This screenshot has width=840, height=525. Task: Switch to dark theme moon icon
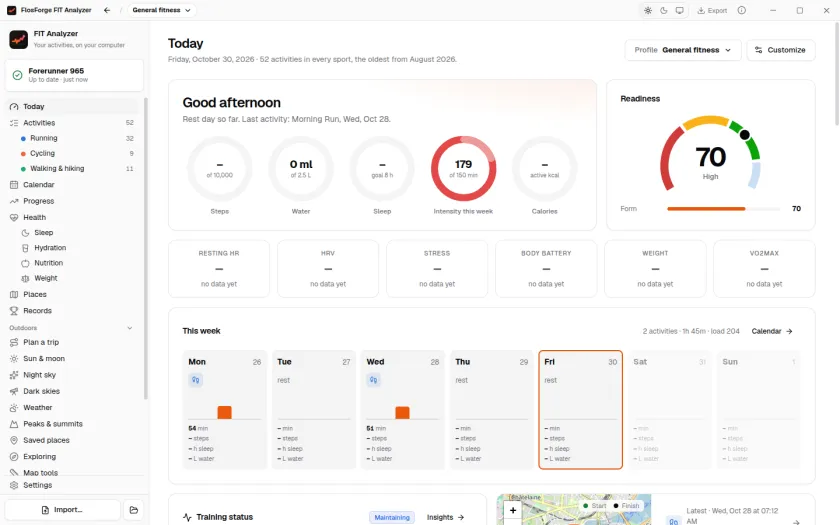[x=664, y=10]
